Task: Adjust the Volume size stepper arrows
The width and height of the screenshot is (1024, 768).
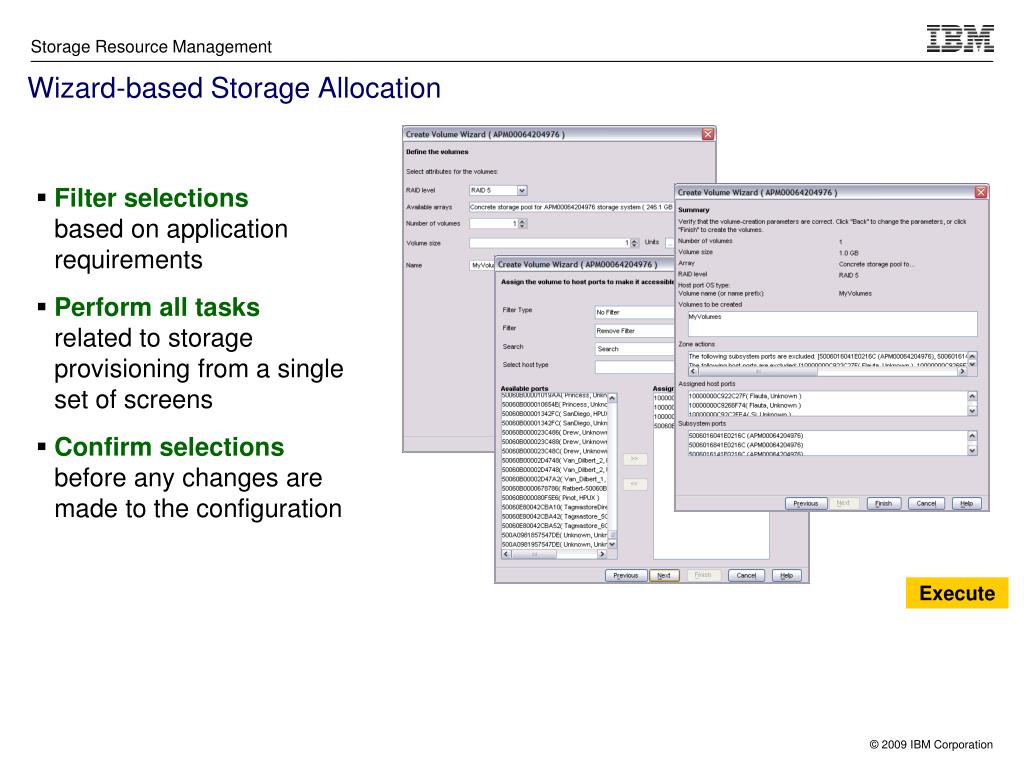Action: pyautogui.click(x=634, y=243)
